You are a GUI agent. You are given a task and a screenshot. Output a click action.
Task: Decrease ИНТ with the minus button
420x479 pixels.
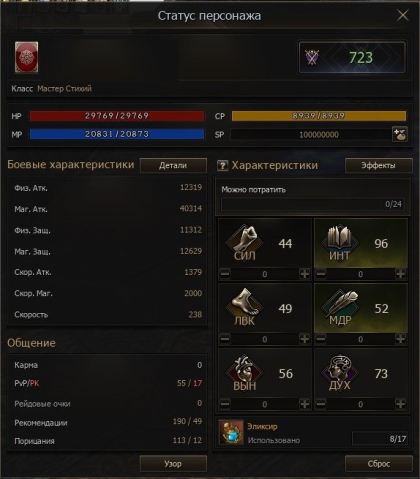tap(321, 274)
